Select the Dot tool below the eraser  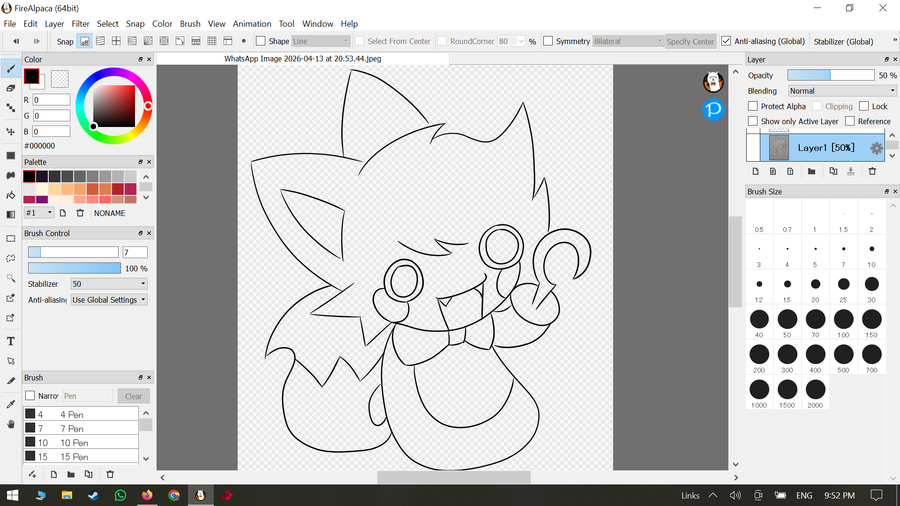pyautogui.click(x=10, y=108)
